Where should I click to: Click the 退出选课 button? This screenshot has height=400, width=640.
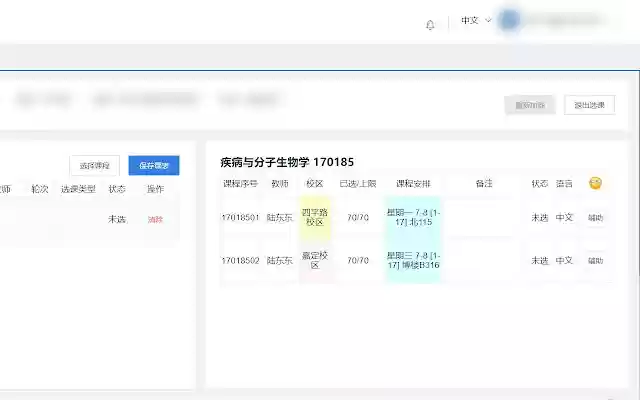589,105
